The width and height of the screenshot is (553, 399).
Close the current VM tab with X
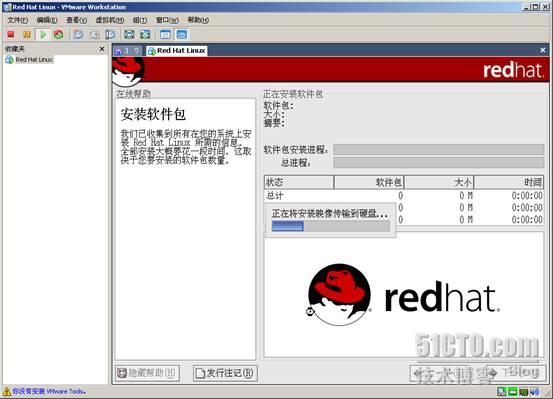tap(543, 50)
